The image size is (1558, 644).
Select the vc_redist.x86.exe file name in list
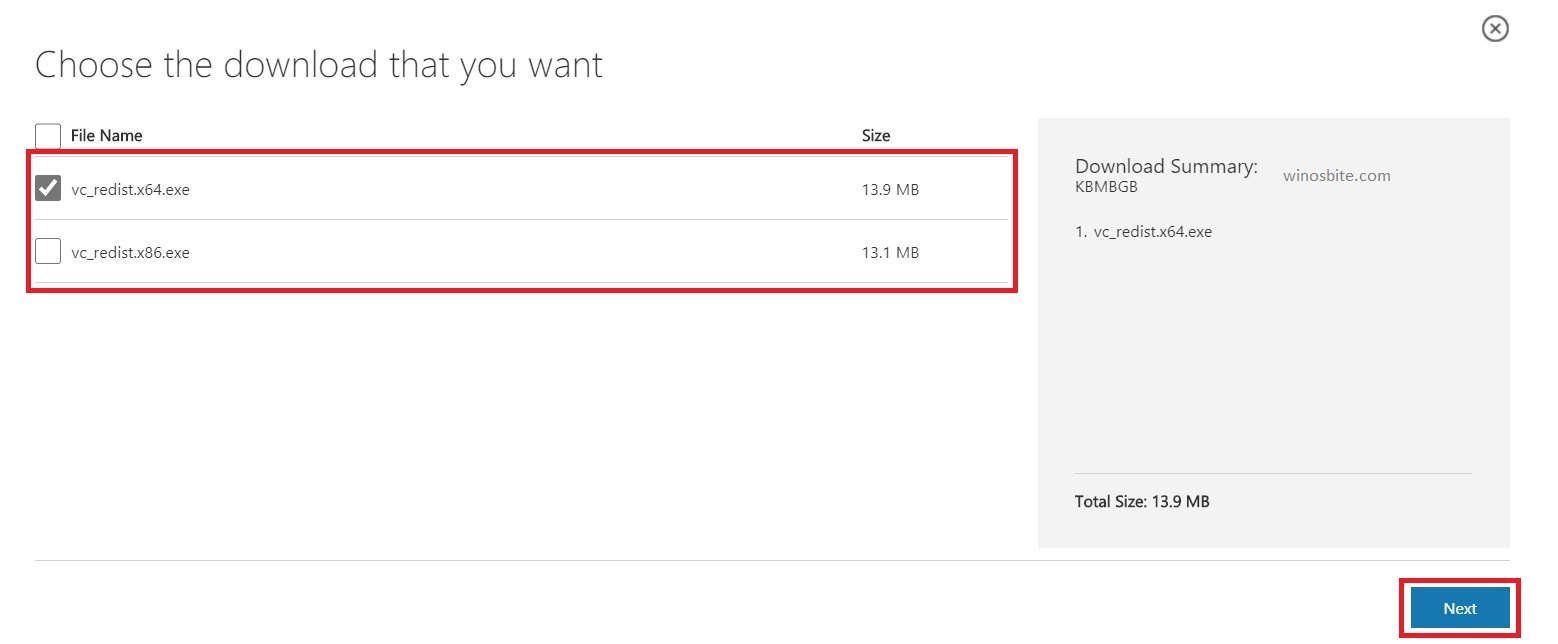(x=130, y=253)
